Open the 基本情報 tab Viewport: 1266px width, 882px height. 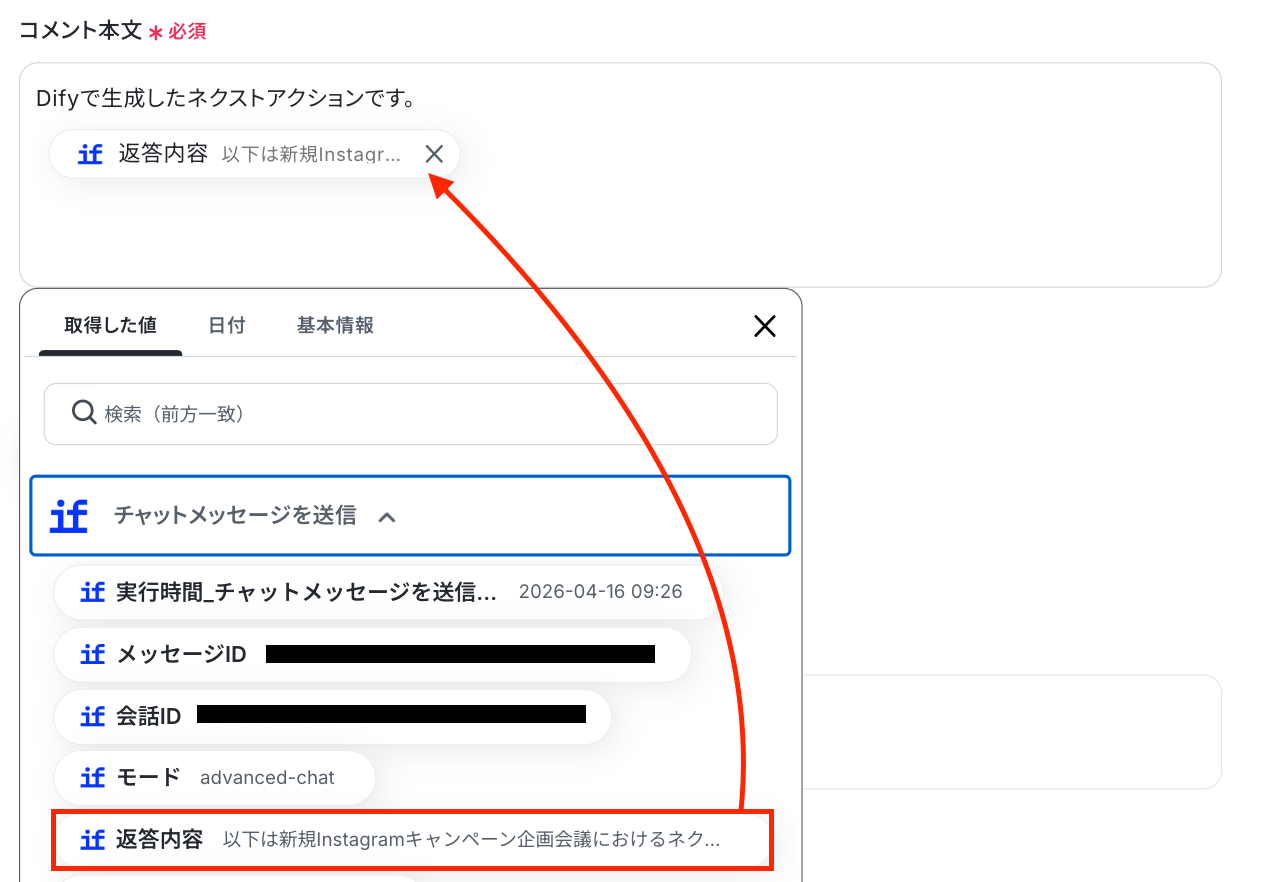tap(335, 325)
